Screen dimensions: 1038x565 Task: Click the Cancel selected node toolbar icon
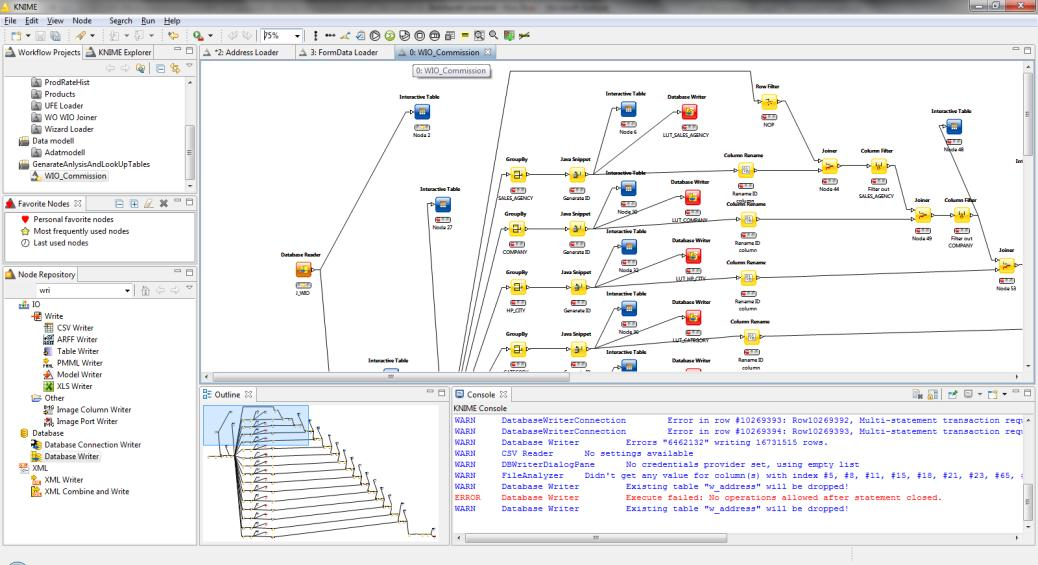[420, 36]
